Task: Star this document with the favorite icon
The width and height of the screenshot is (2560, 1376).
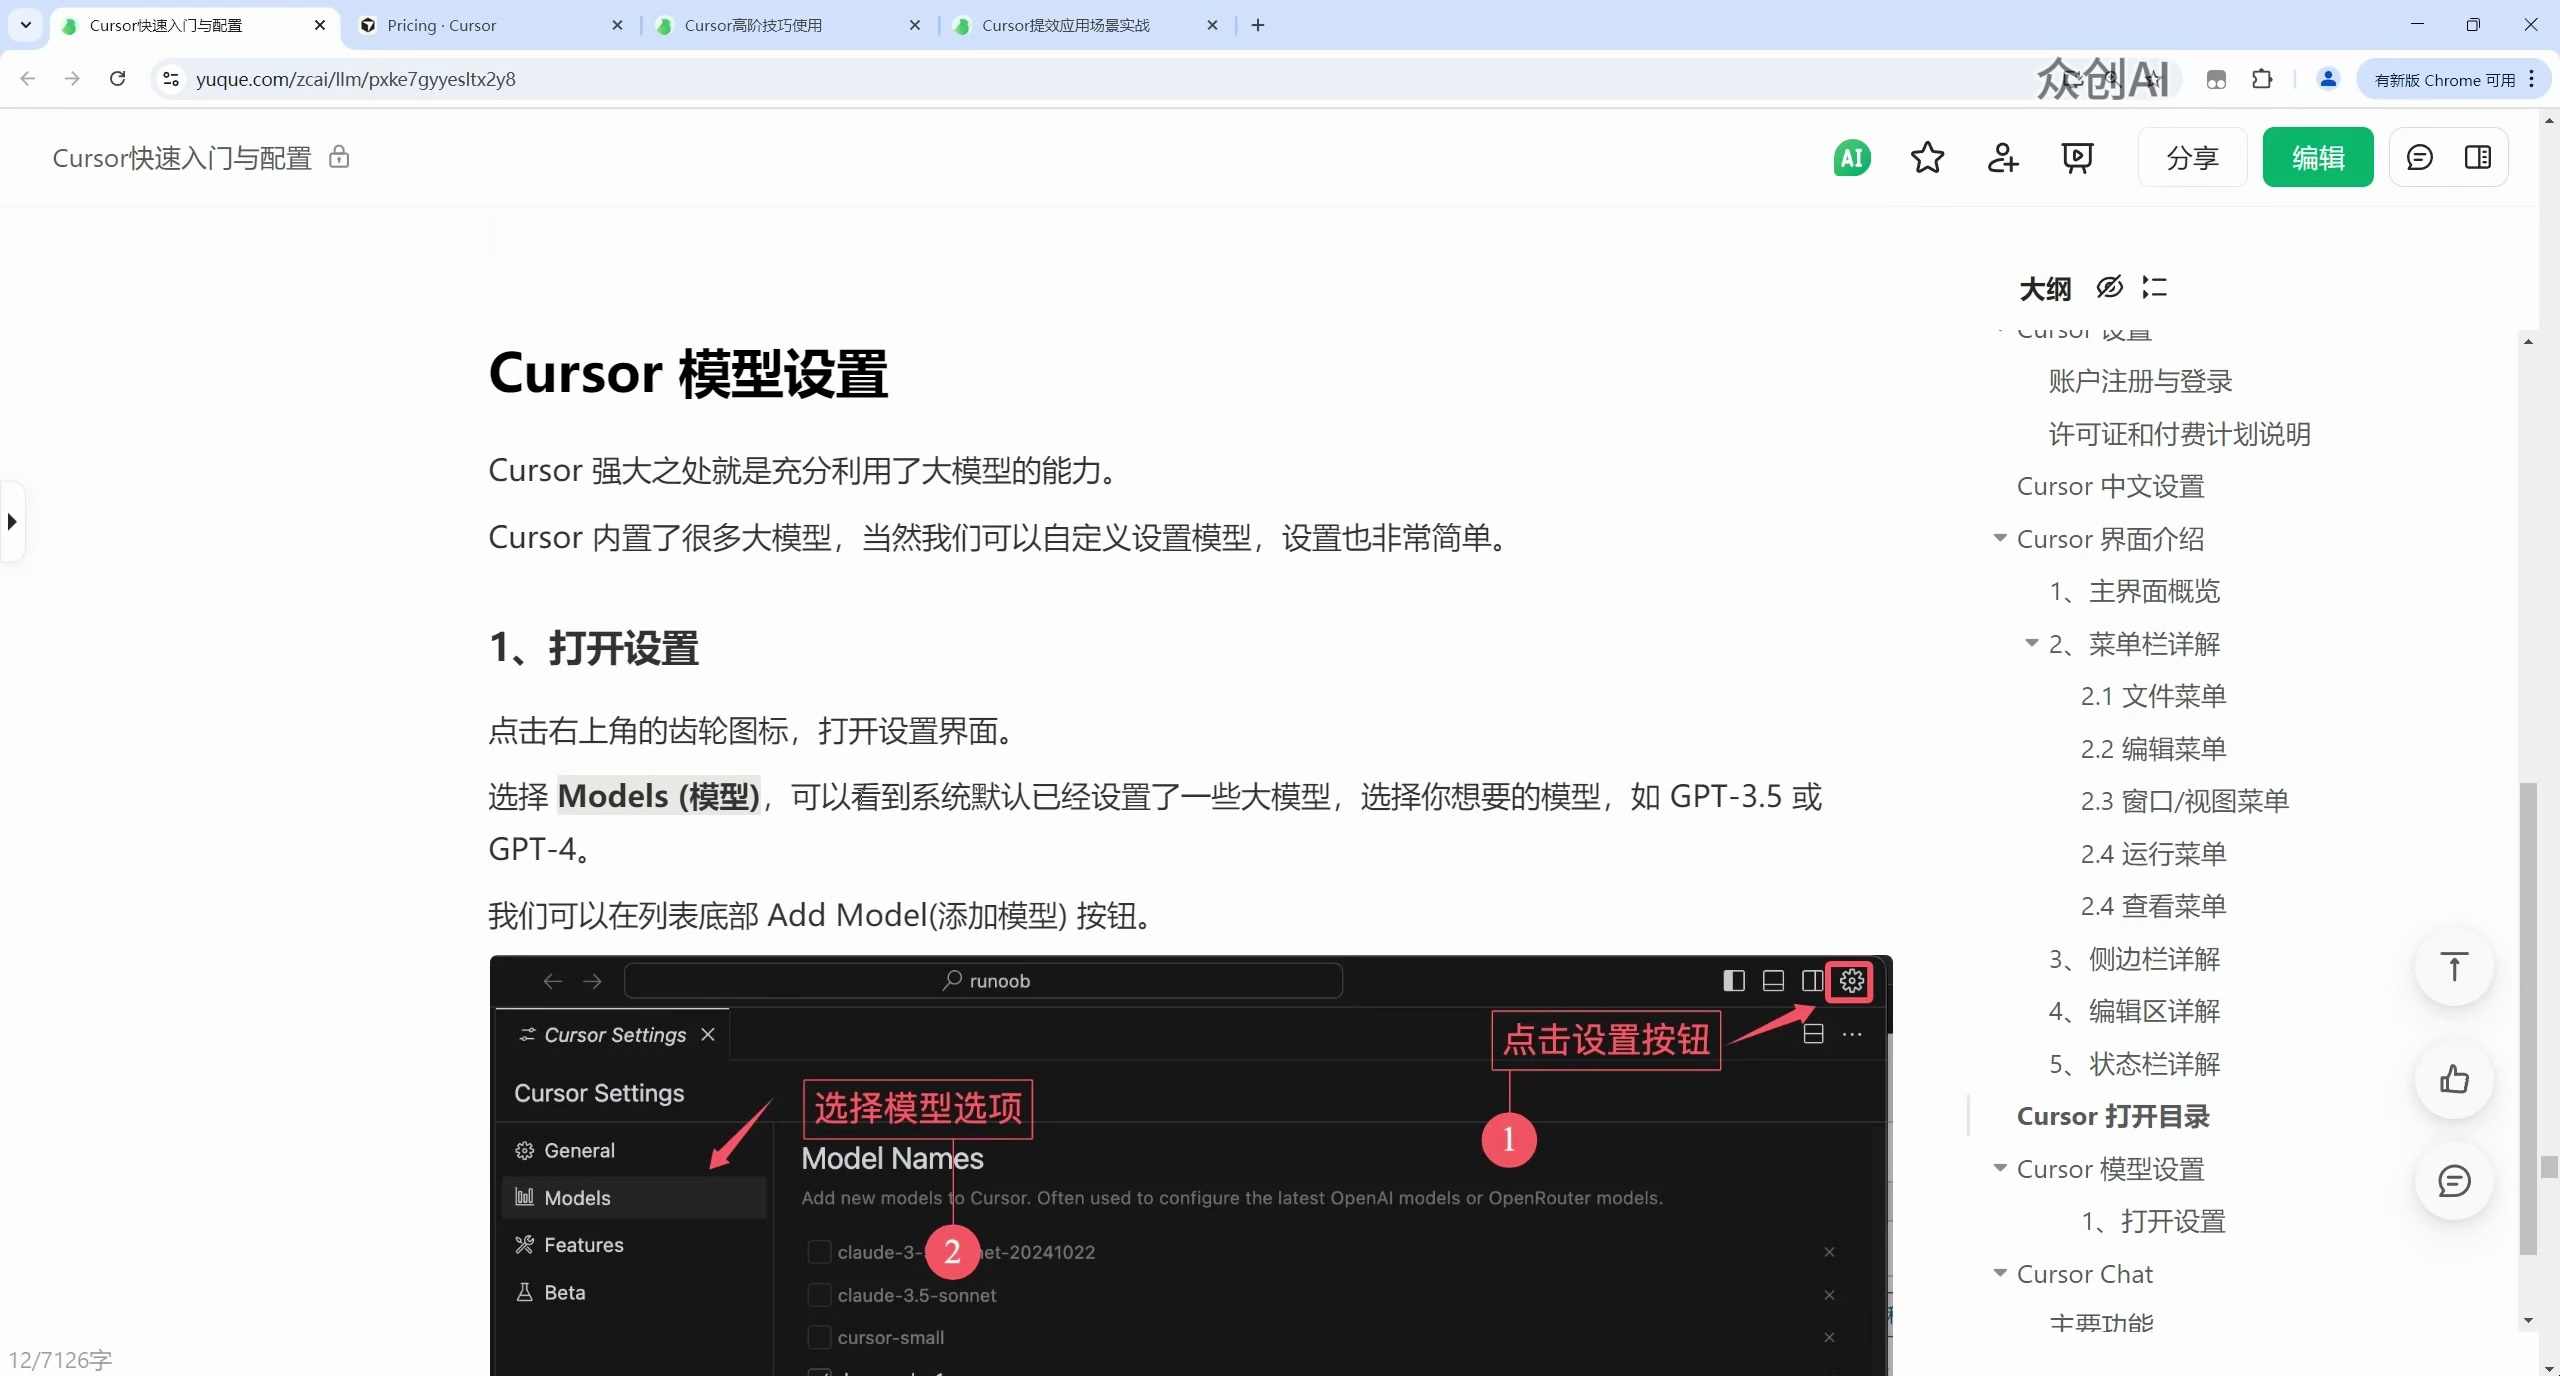Action: point(1927,158)
